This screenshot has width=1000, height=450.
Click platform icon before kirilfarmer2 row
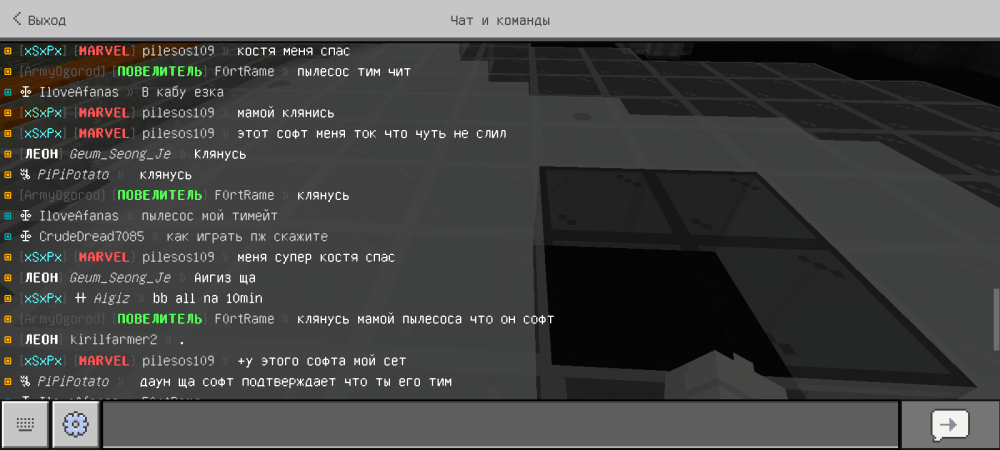(8, 340)
